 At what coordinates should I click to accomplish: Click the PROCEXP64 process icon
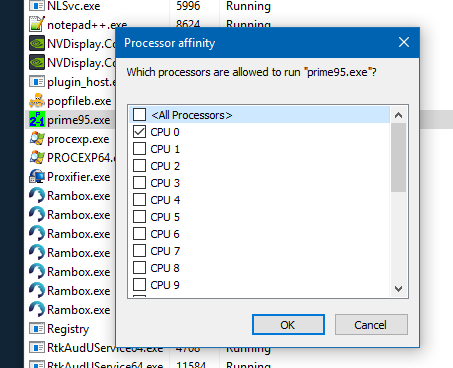click(x=37, y=158)
